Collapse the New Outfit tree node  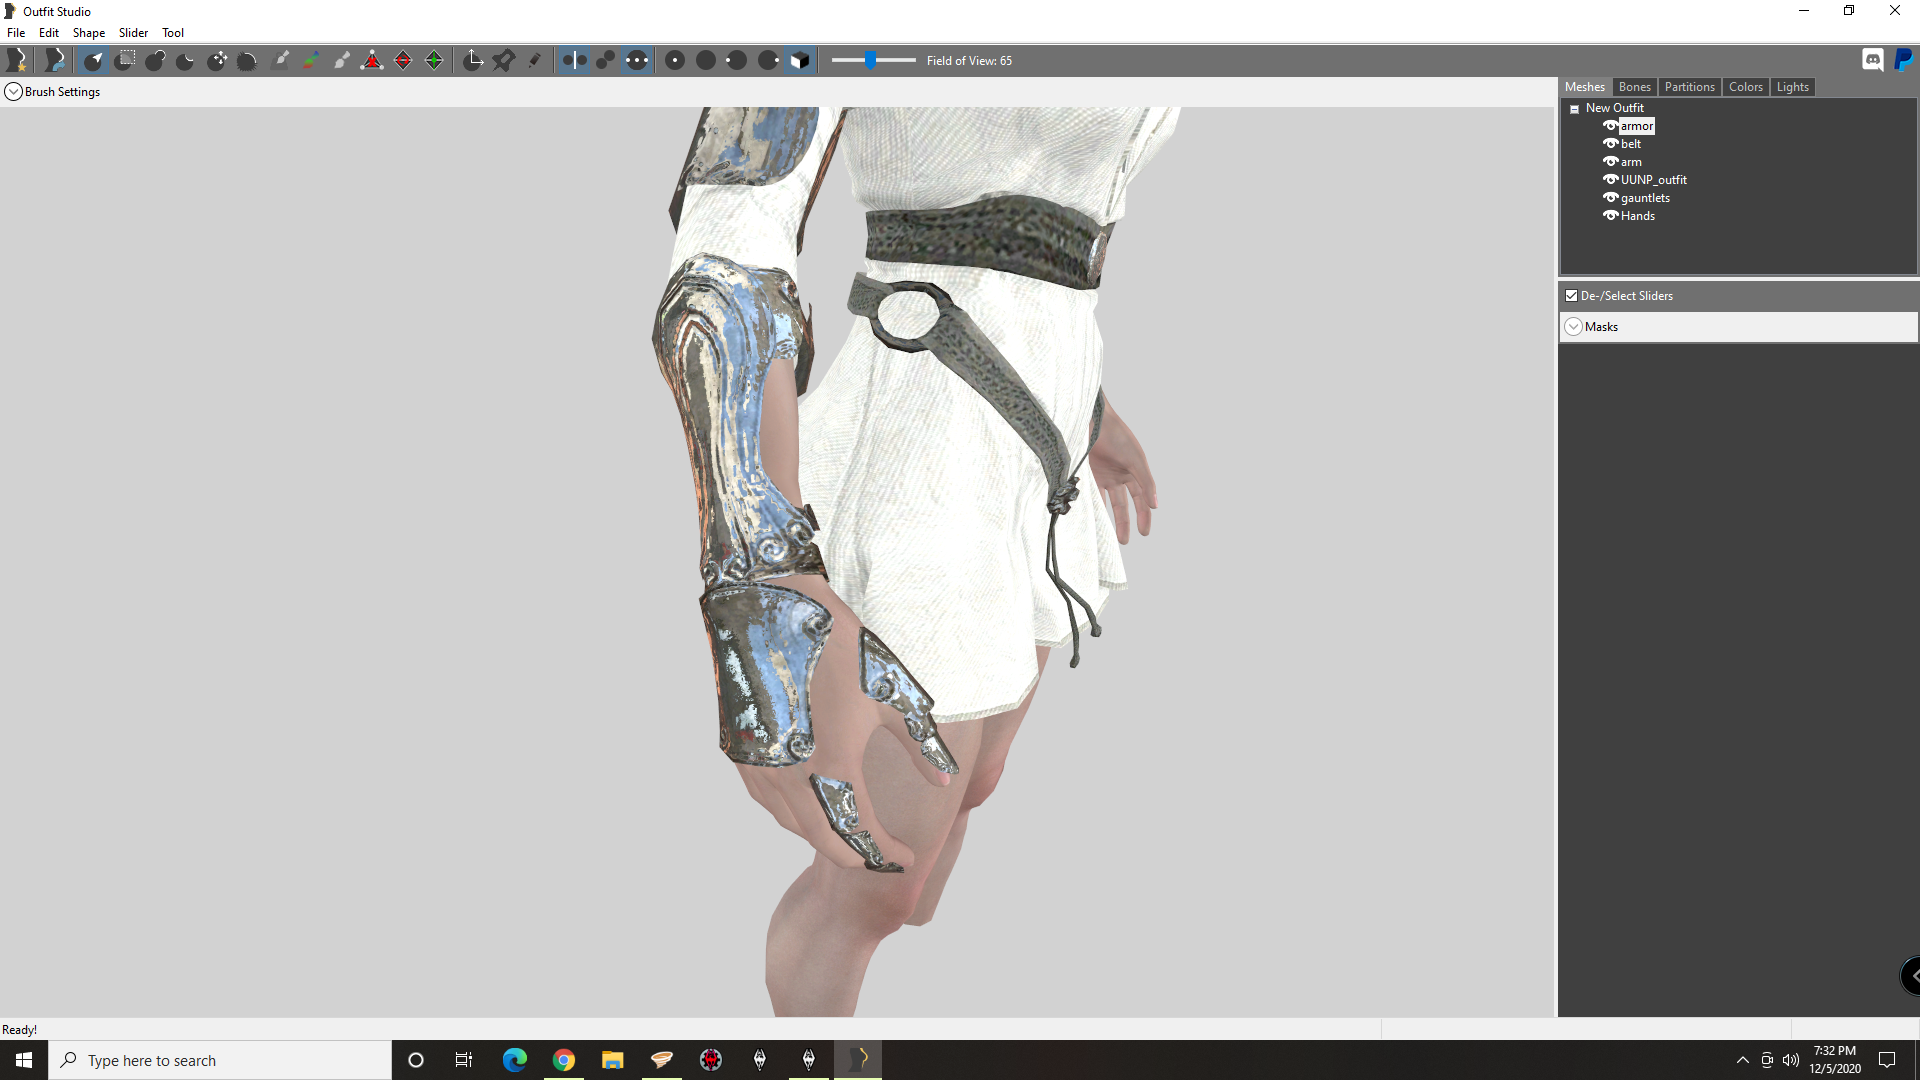(1574, 109)
